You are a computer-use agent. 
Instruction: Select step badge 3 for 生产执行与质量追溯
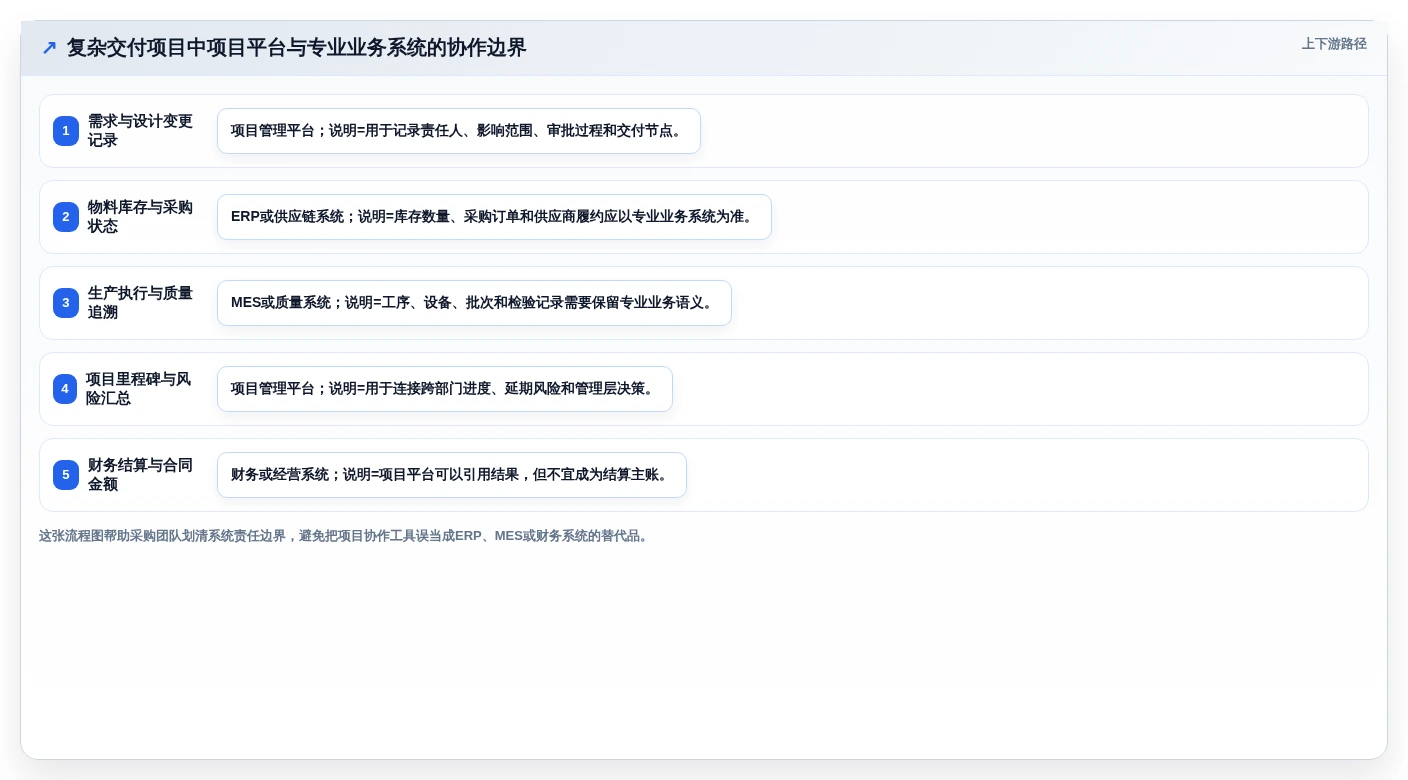point(66,303)
